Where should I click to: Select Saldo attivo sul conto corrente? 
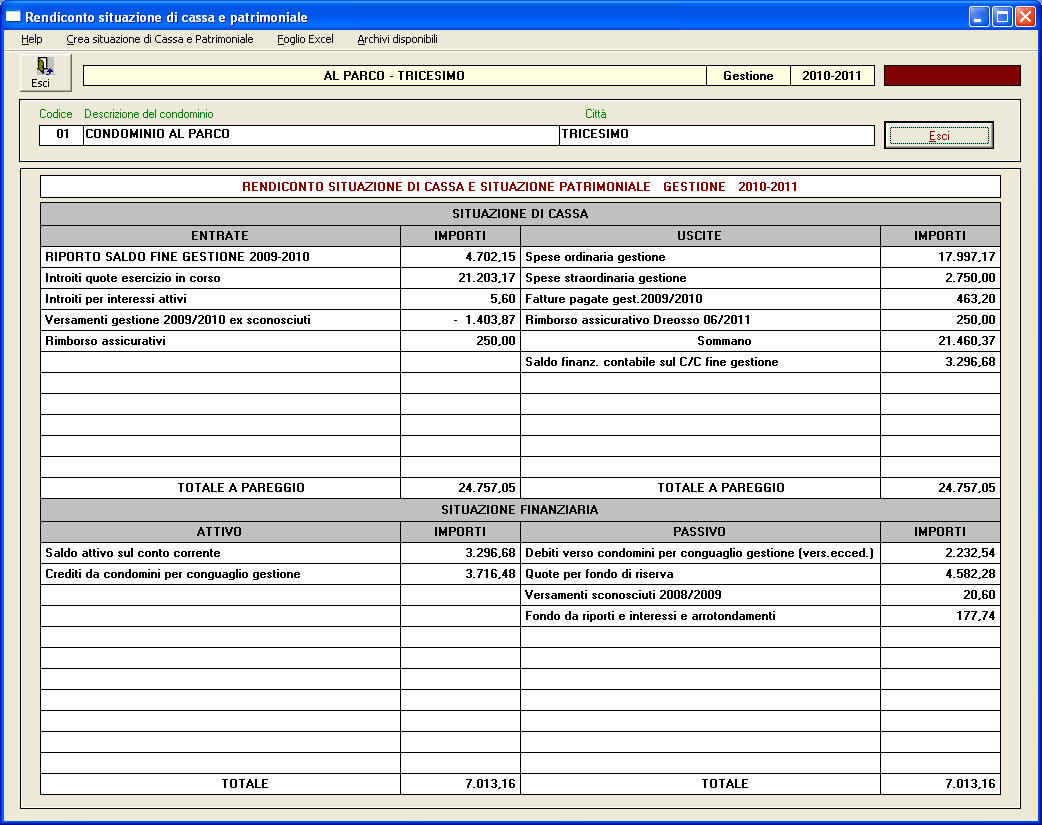click(x=221, y=553)
